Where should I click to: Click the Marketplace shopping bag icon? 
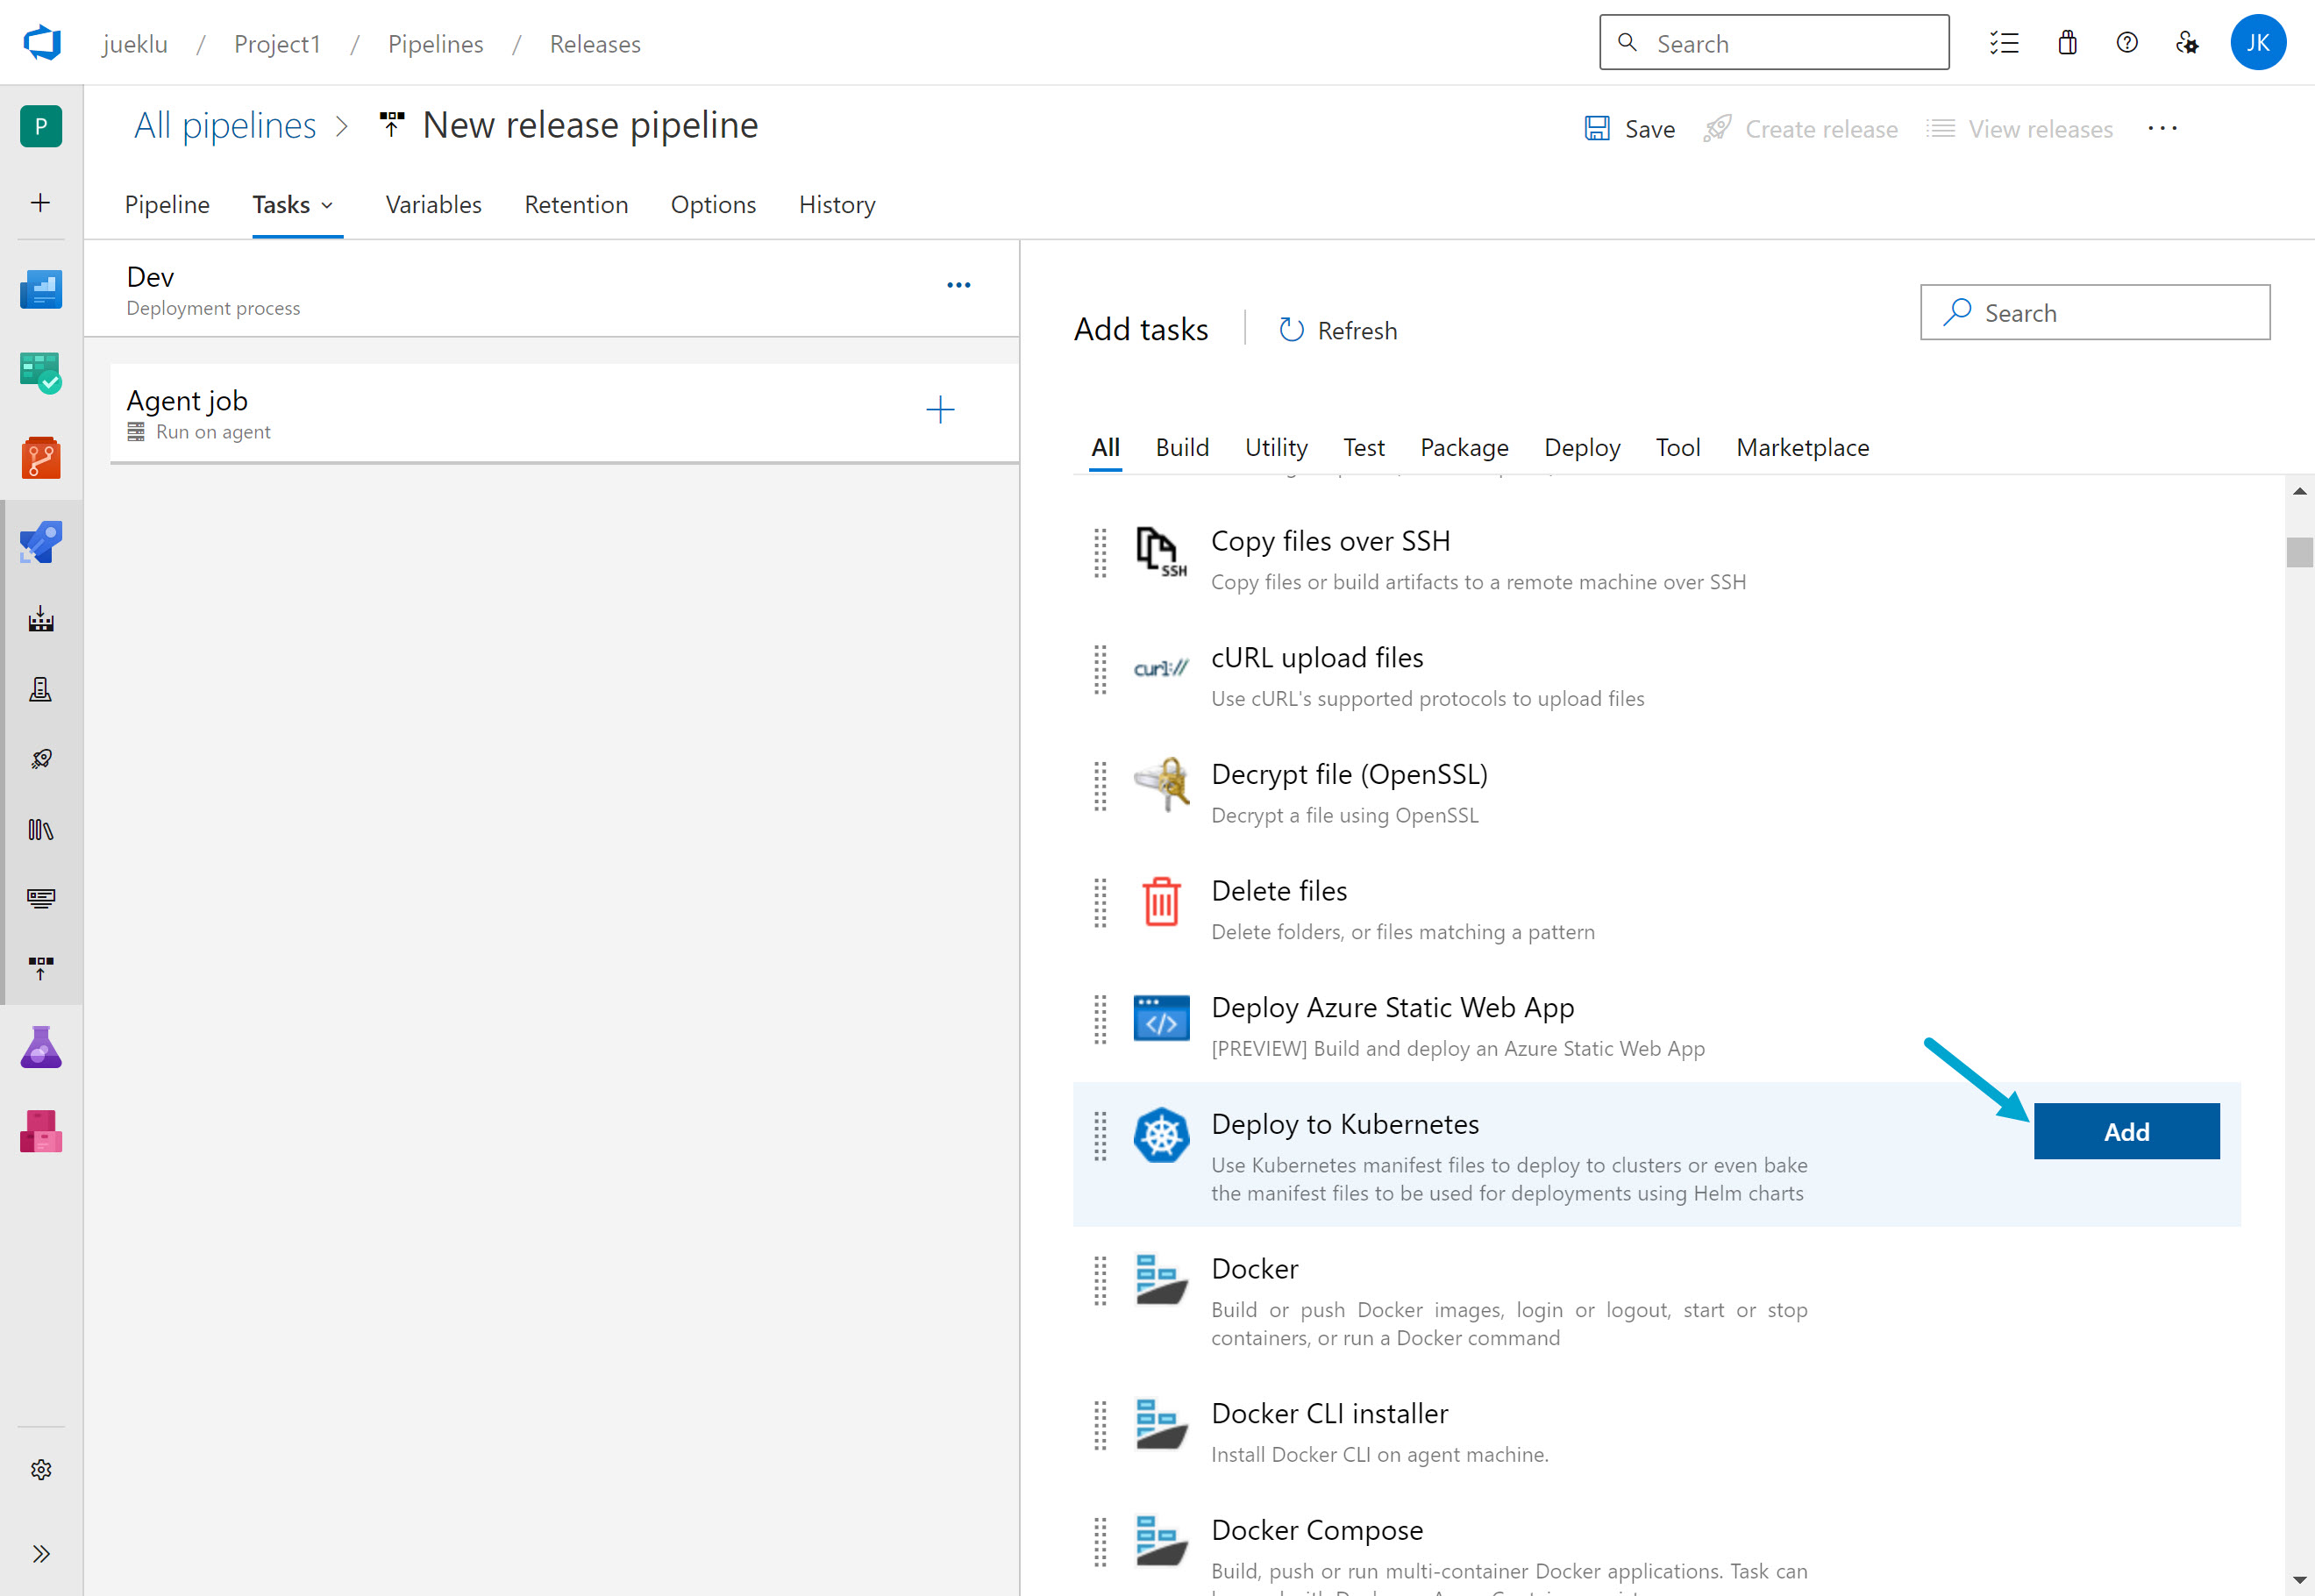[x=2067, y=43]
